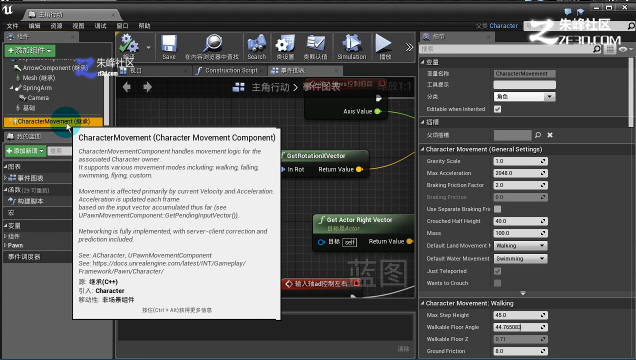Open the Help menu
Screen dimensions: 636x360
click(144, 26)
